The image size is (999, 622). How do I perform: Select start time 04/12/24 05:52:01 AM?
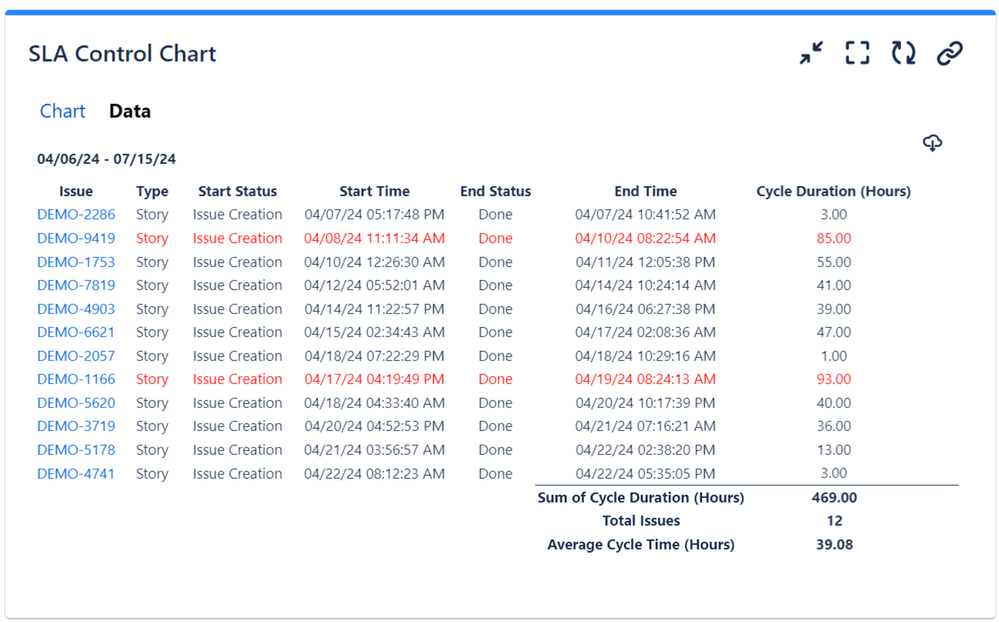375,286
